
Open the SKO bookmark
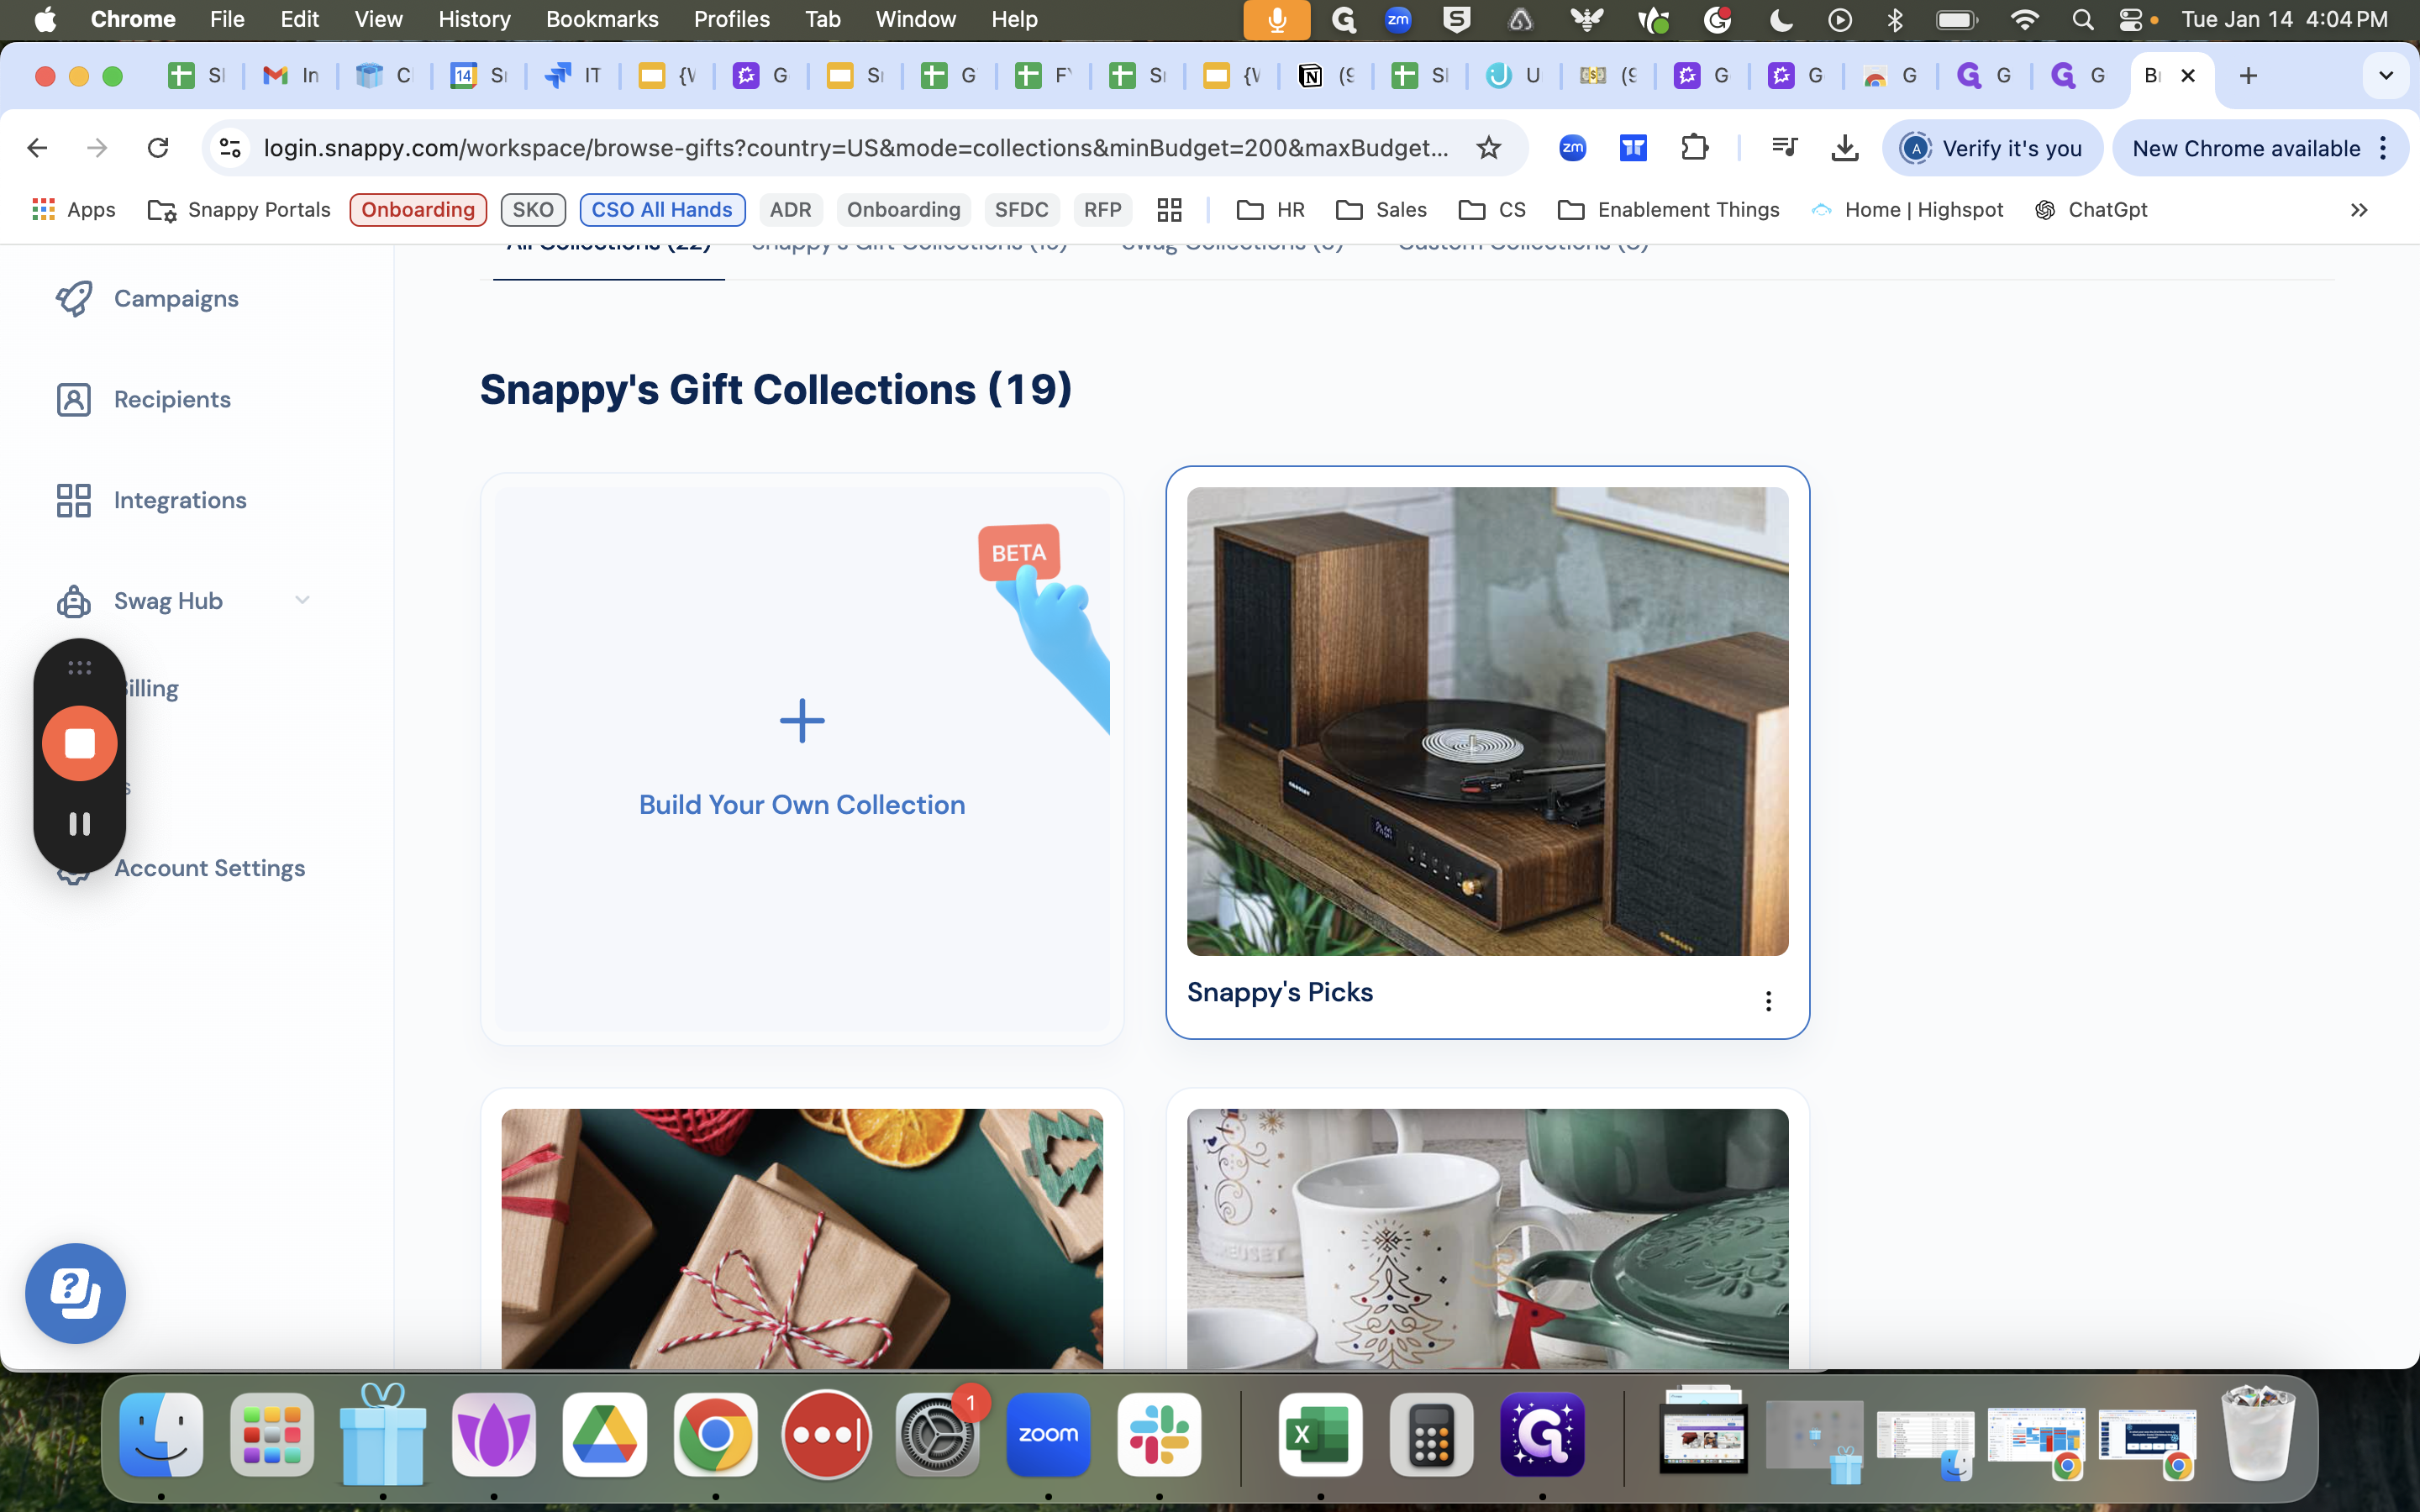pyautogui.click(x=533, y=210)
